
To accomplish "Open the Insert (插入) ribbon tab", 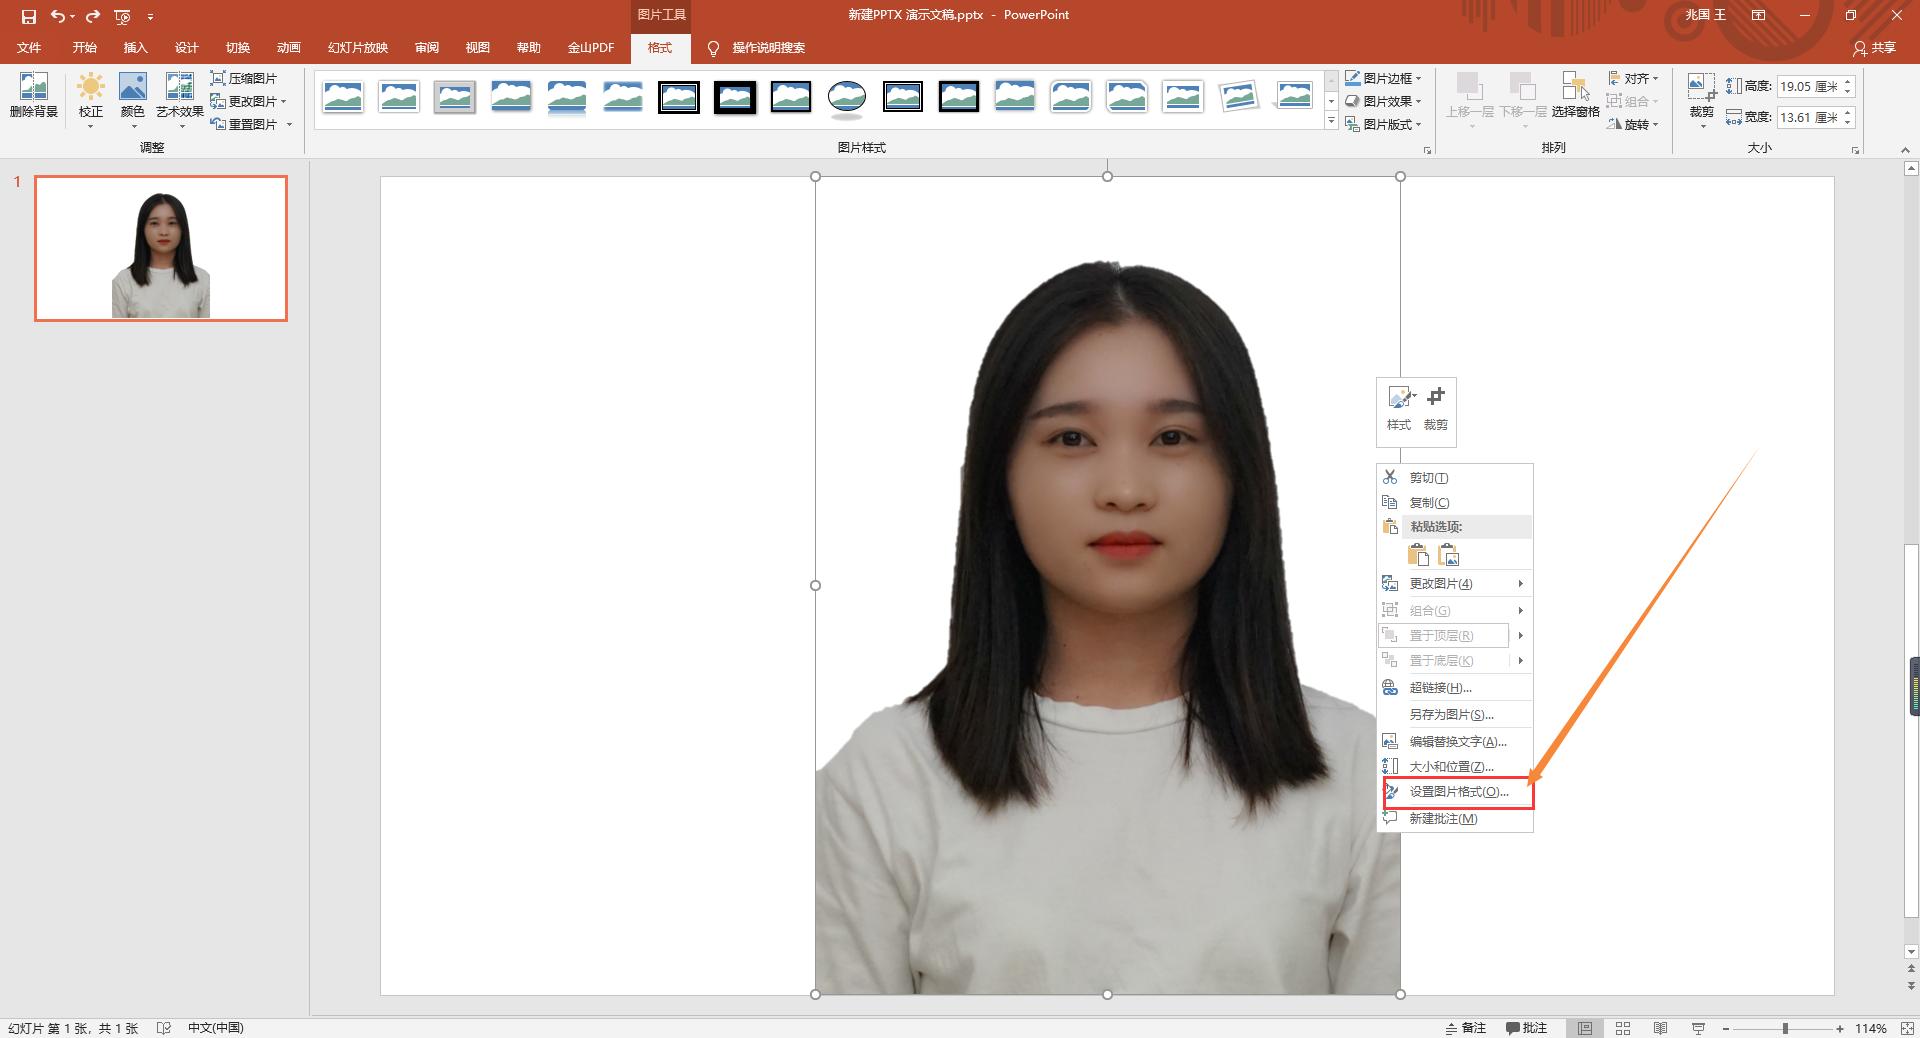I will 135,48.
